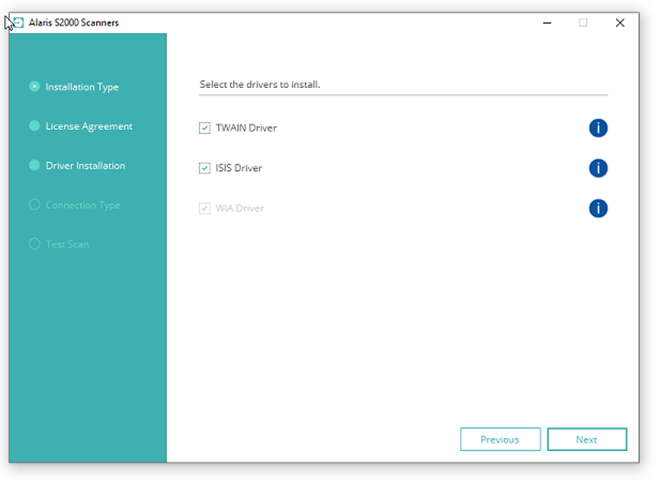Open info for WIA Driver

(598, 208)
